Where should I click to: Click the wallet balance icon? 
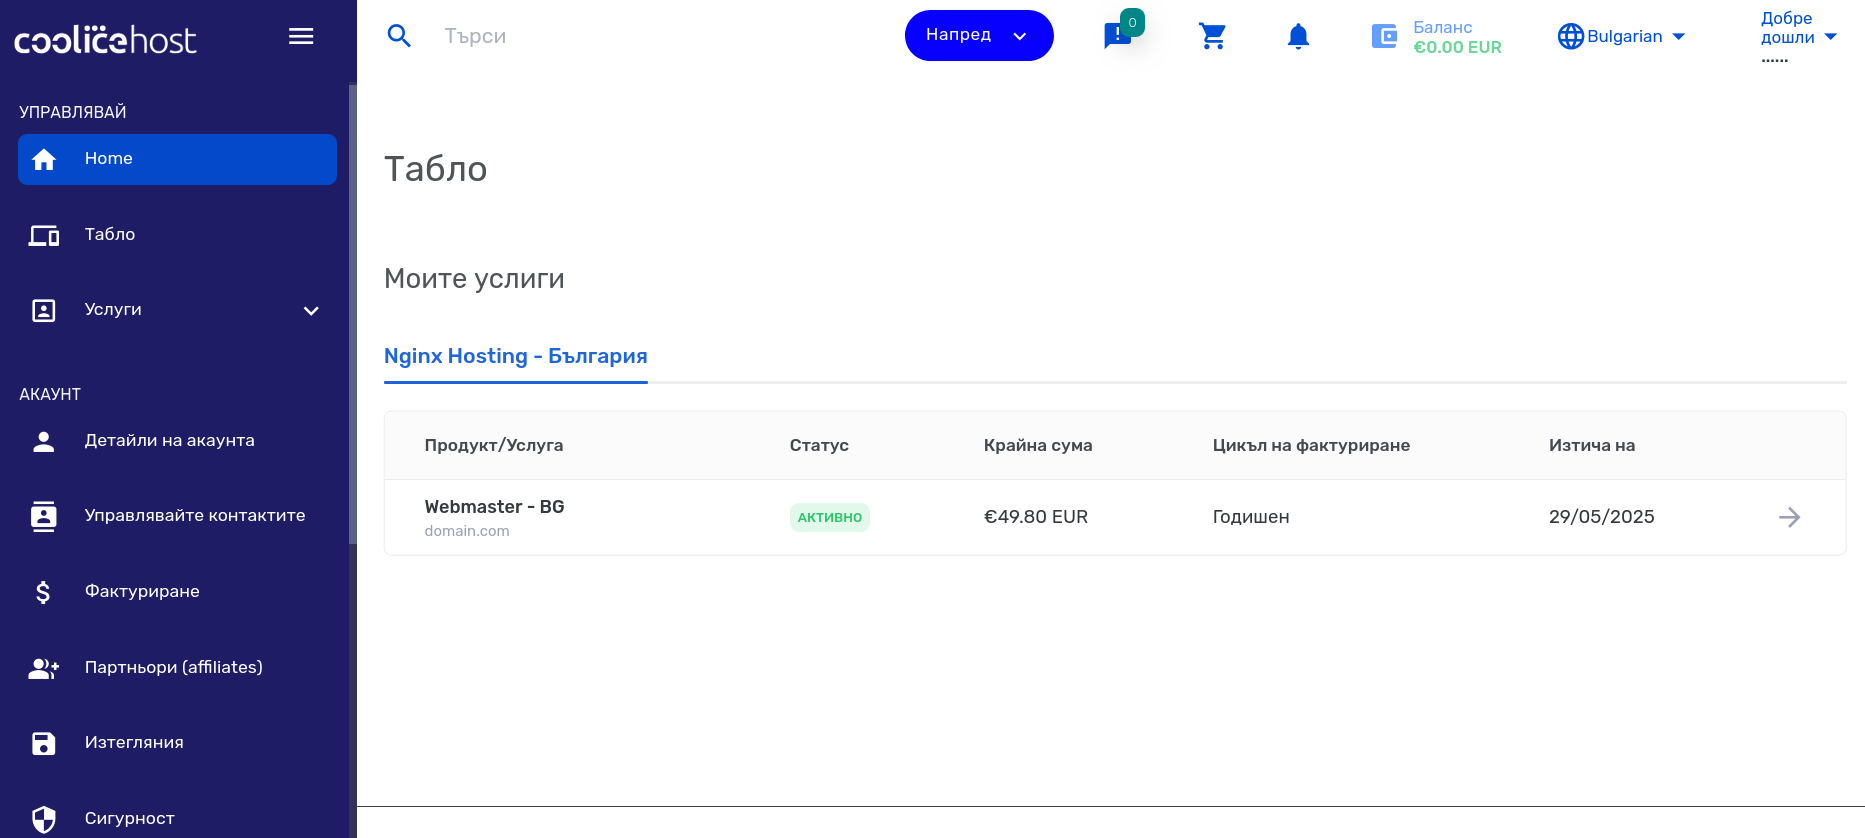(1384, 37)
